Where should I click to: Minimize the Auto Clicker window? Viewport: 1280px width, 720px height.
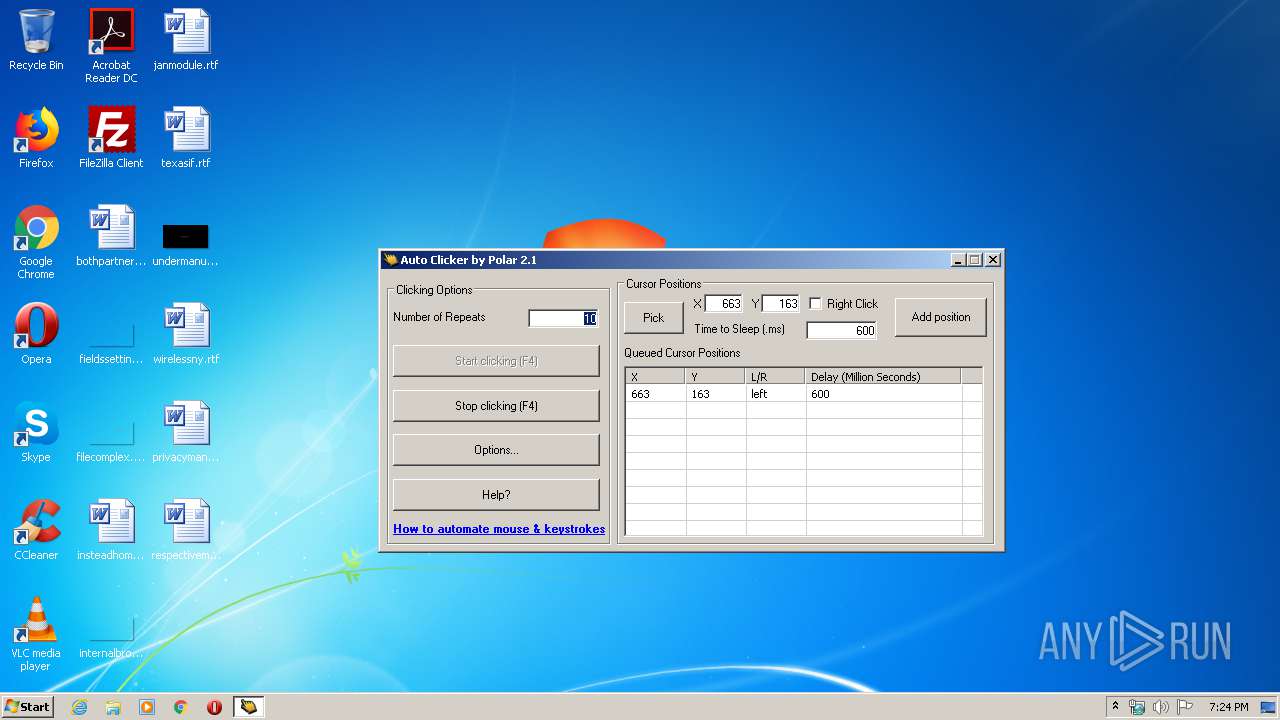(x=958, y=260)
